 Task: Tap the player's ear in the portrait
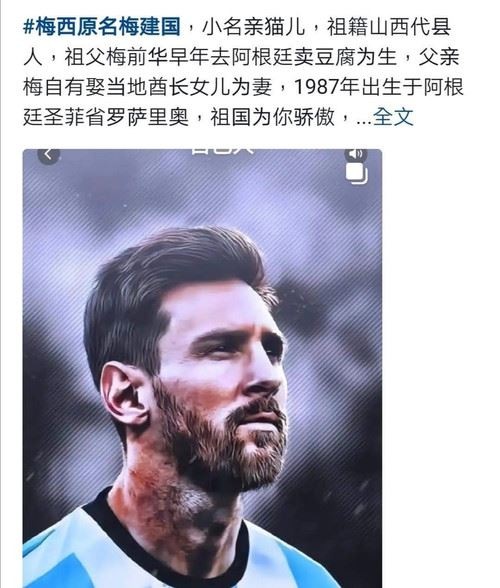pyautogui.click(x=126, y=394)
